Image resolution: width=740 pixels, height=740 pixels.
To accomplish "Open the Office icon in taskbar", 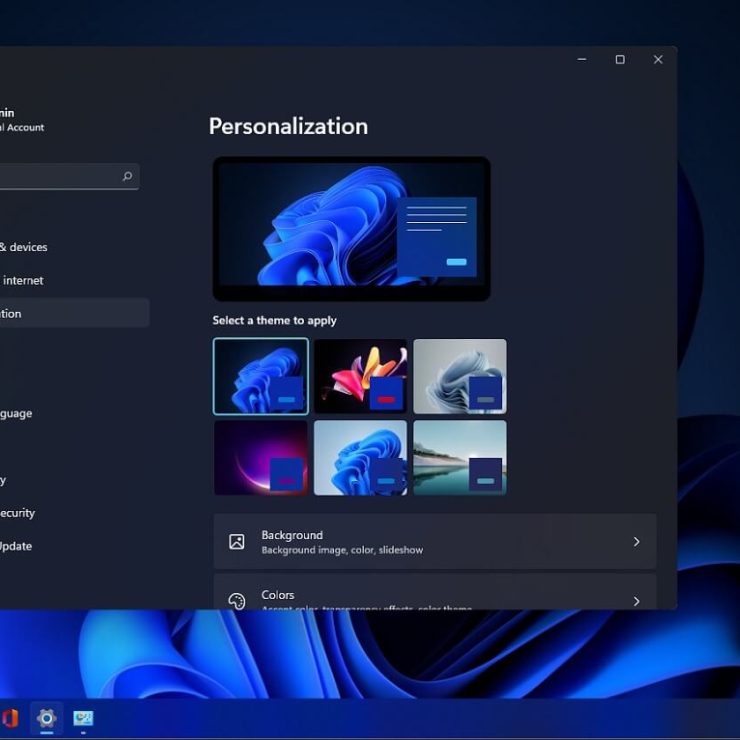I will pyautogui.click(x=10, y=718).
